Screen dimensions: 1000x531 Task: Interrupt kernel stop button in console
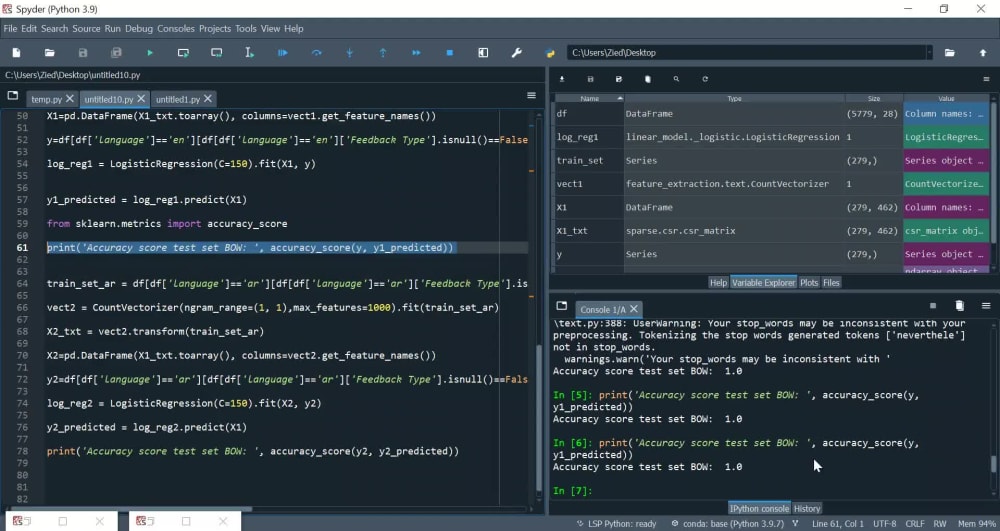[x=932, y=306]
